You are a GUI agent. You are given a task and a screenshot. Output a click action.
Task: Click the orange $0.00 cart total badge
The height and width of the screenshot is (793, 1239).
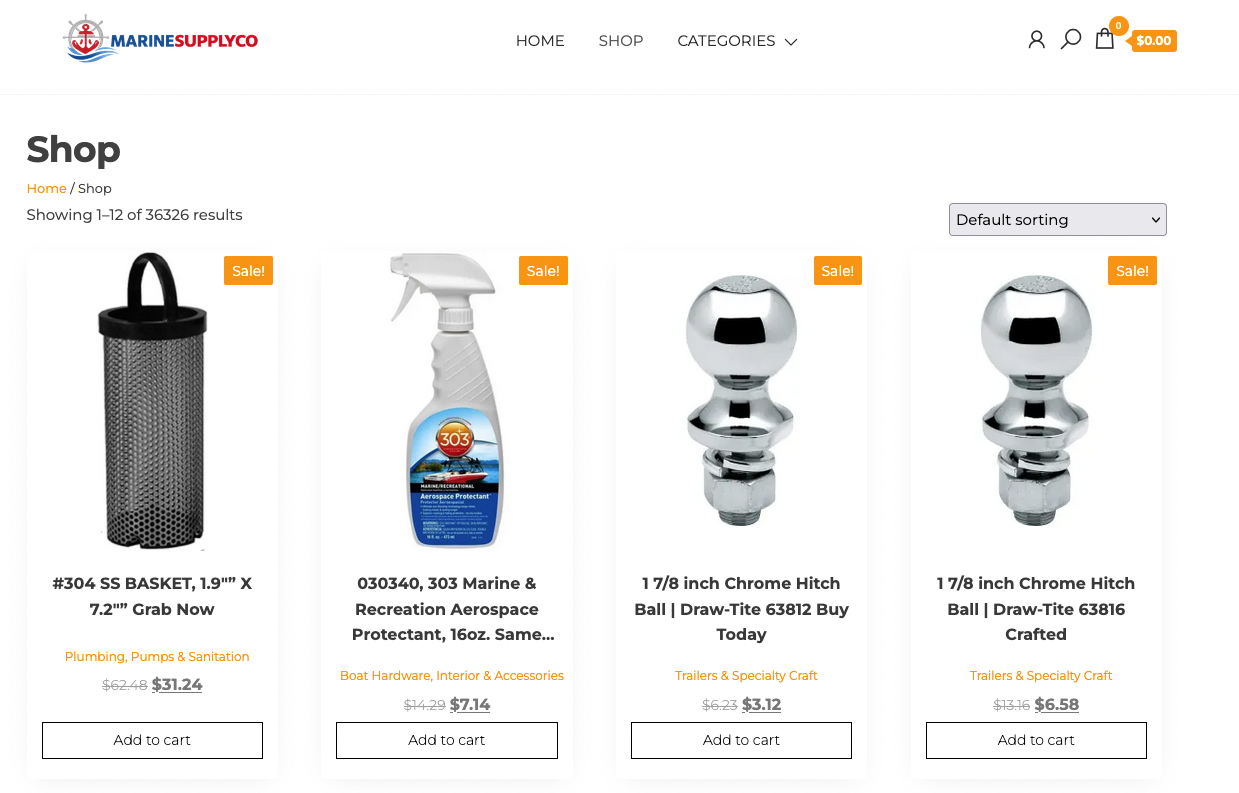1154,41
